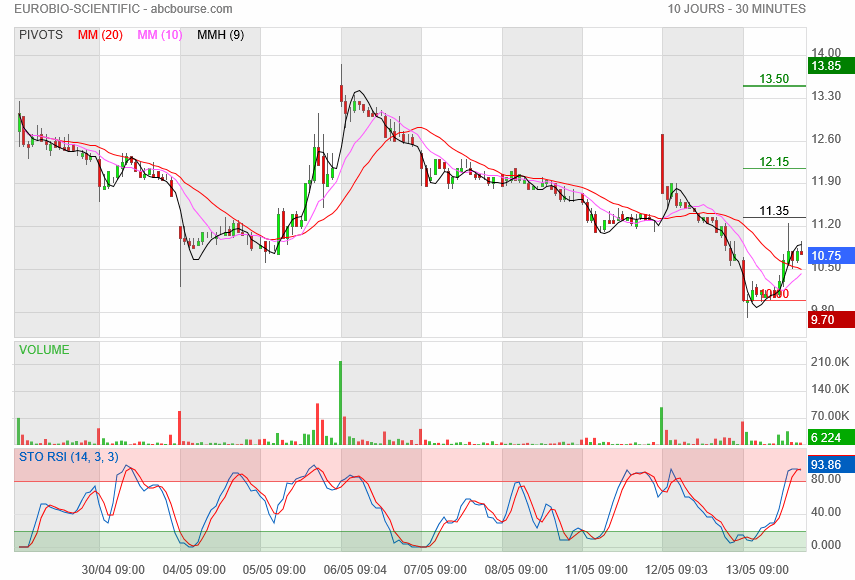Select the green VOLUME panel label
Image resolution: width=855 pixels, height=580 pixels.
[x=44, y=350]
